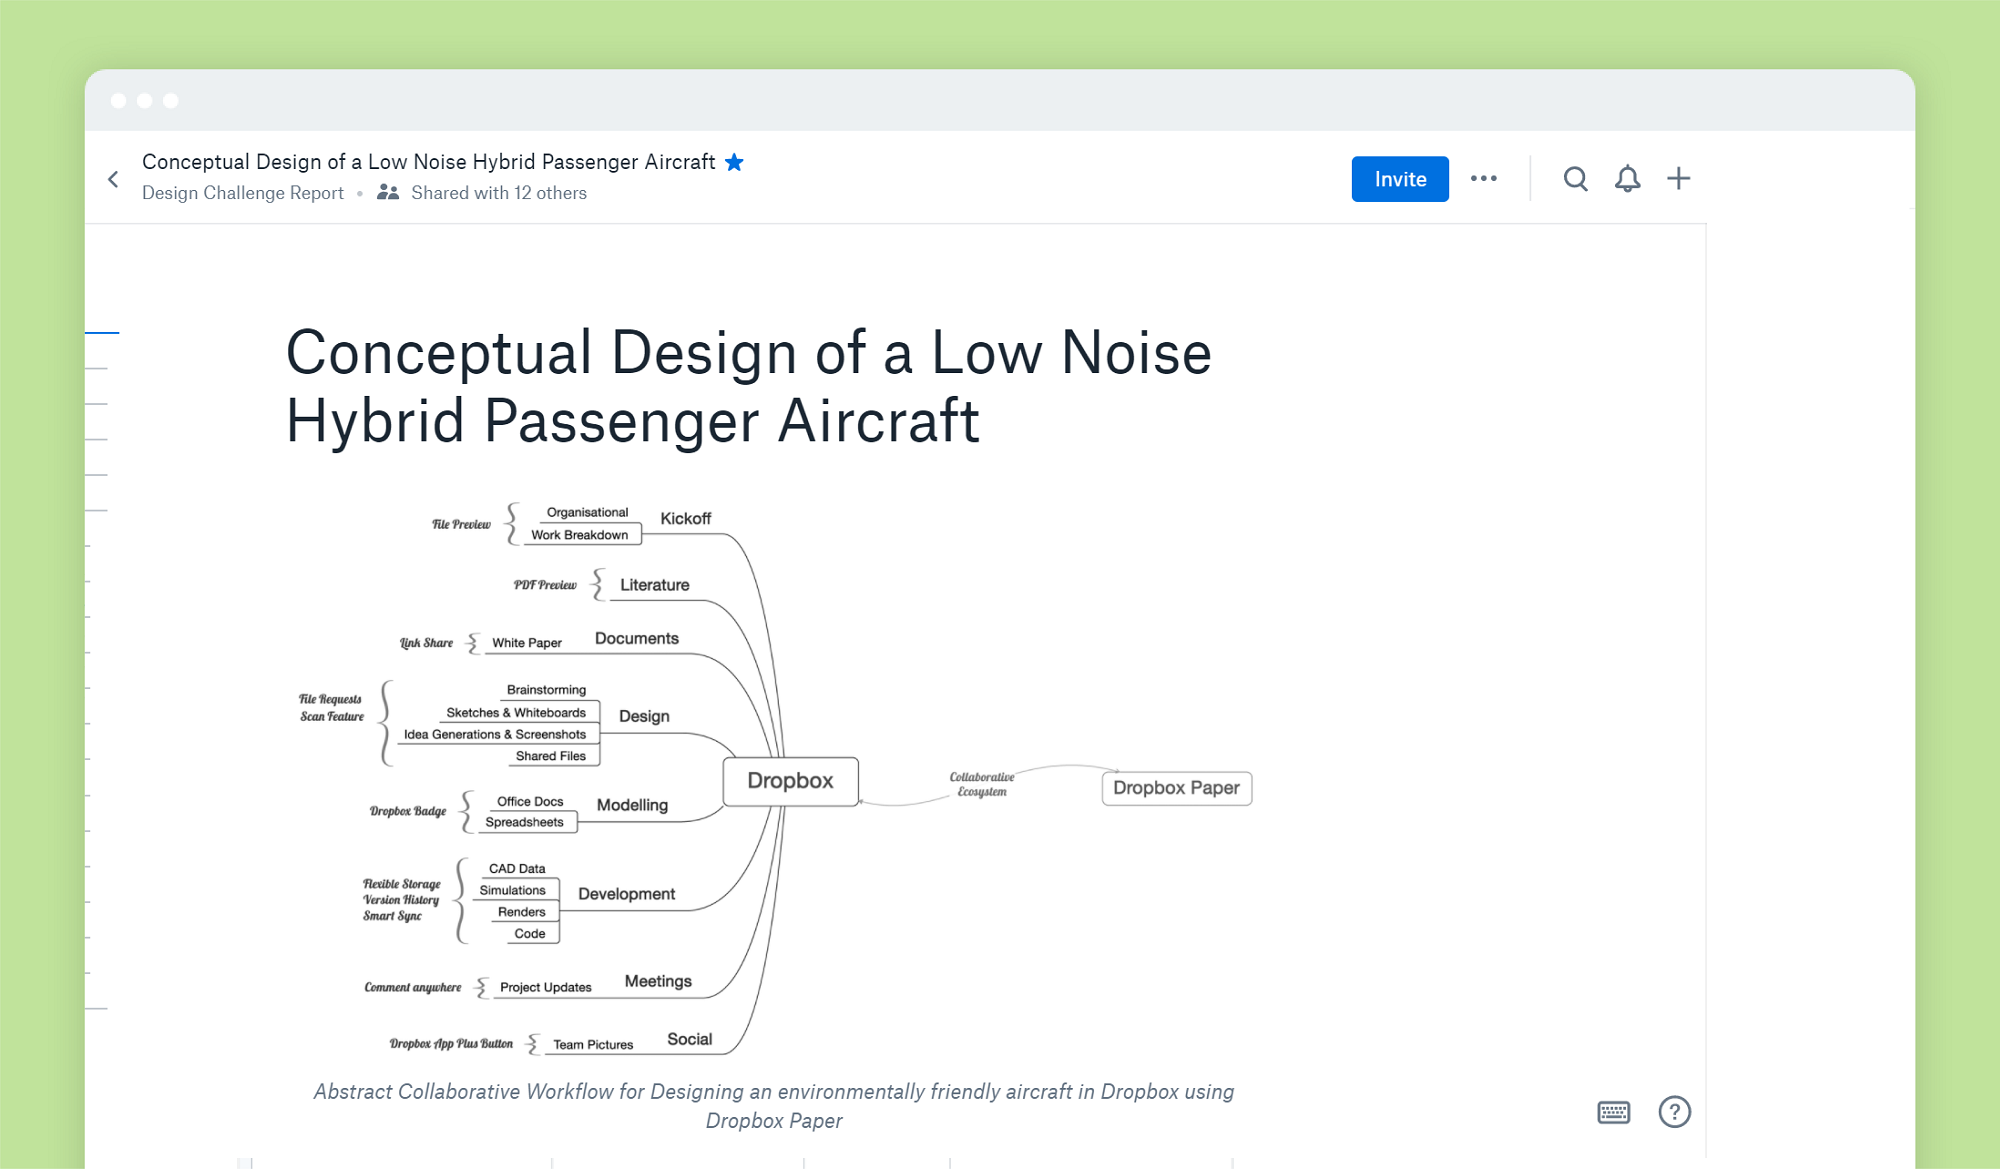Click the Design label in the diagram
Viewport: 2000px width, 1169px height.
click(644, 716)
